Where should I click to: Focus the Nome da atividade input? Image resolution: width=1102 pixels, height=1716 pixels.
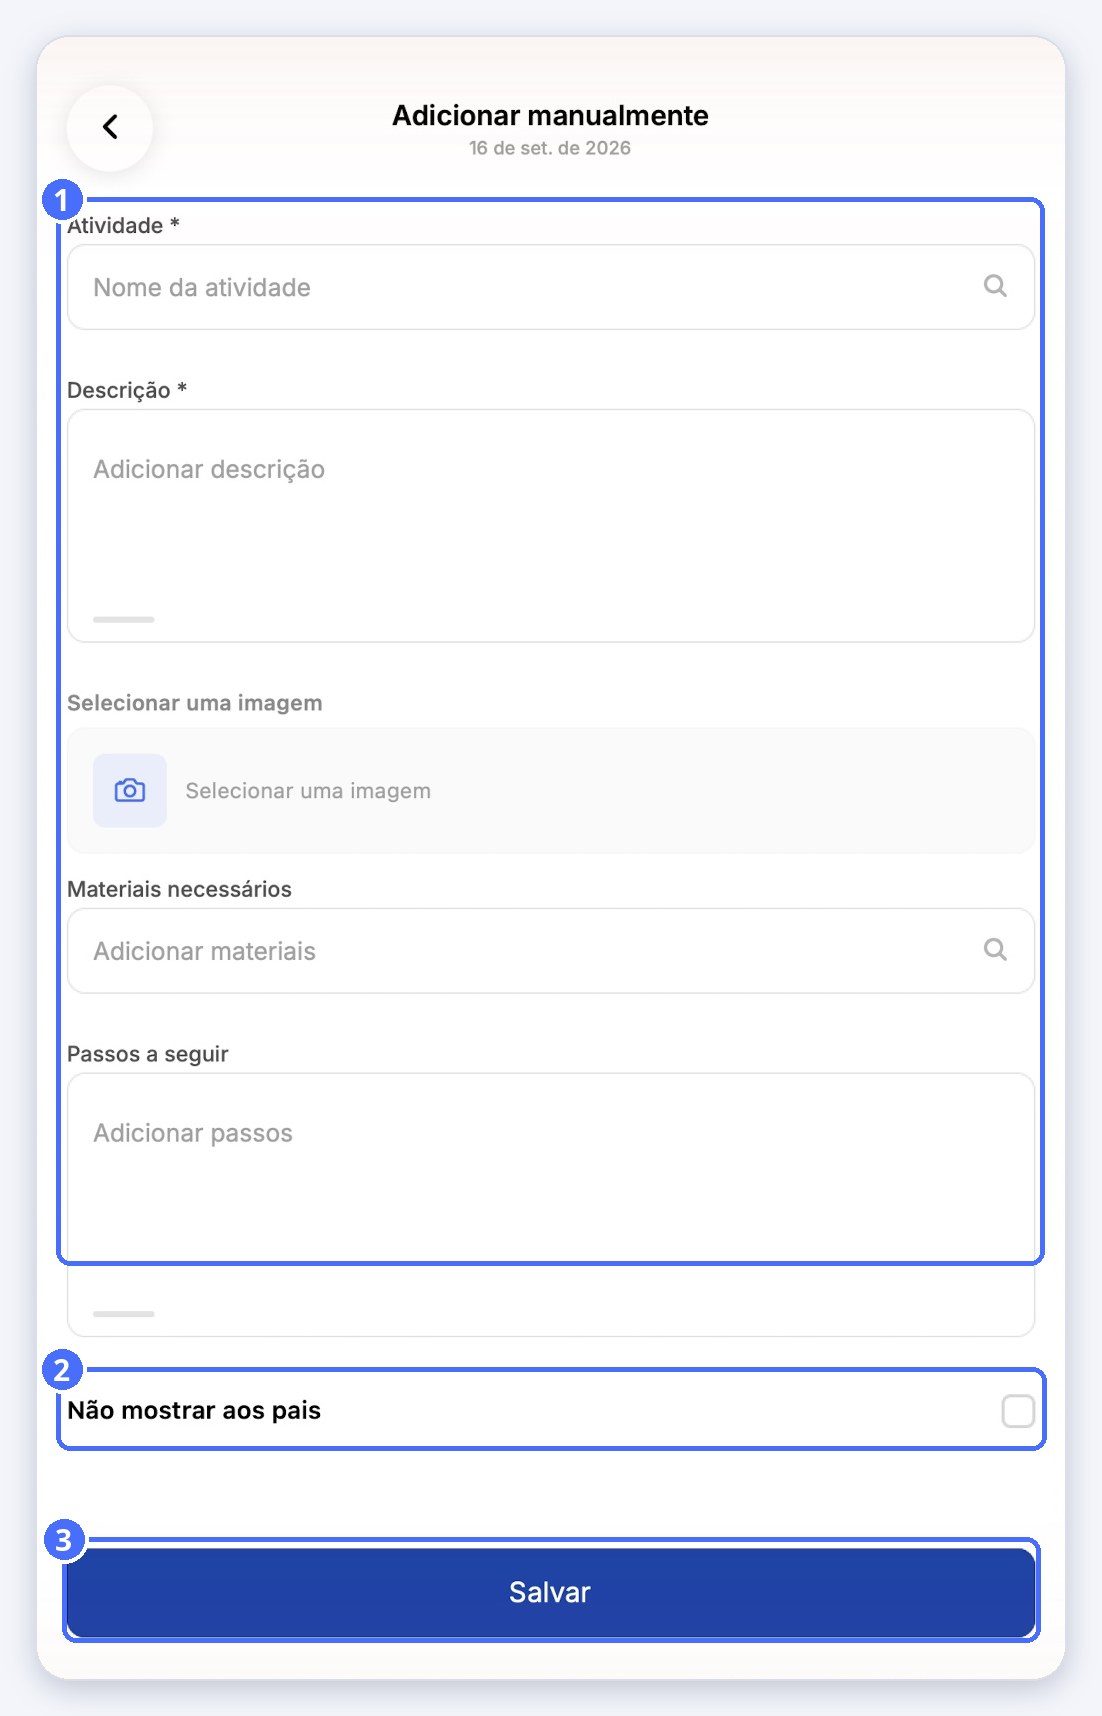[550, 287]
